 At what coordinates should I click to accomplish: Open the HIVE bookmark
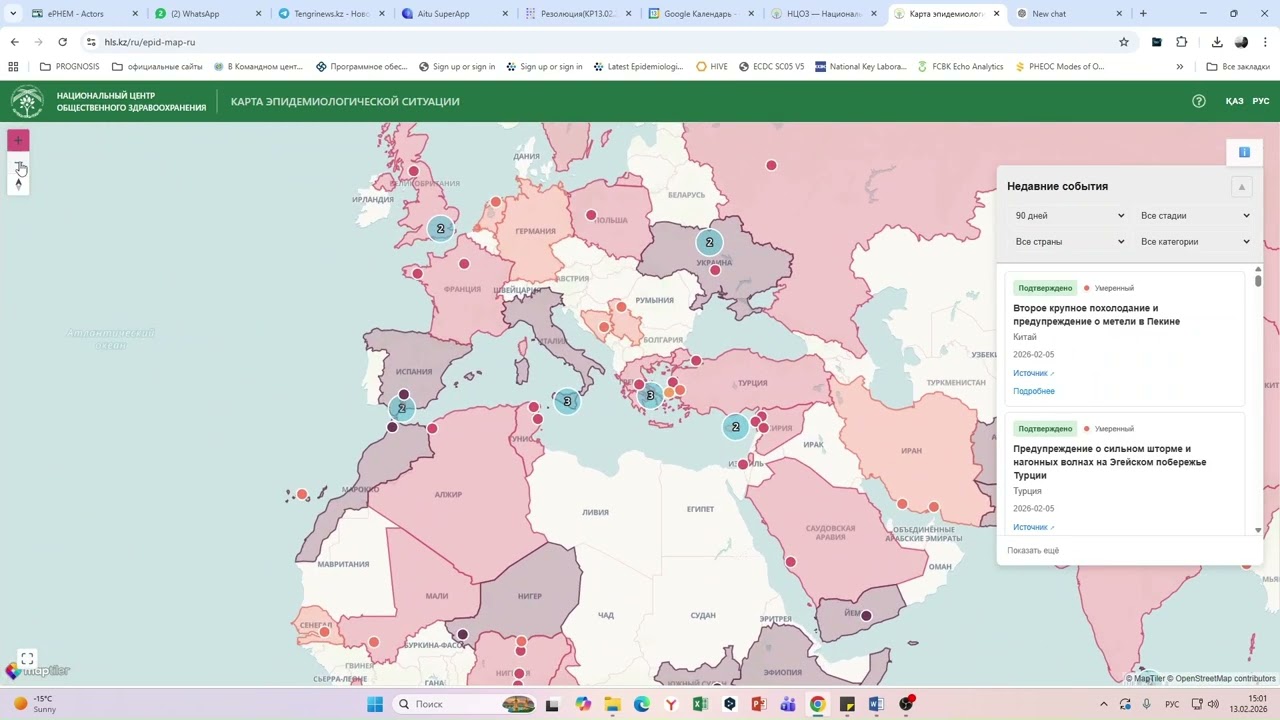[x=711, y=67]
